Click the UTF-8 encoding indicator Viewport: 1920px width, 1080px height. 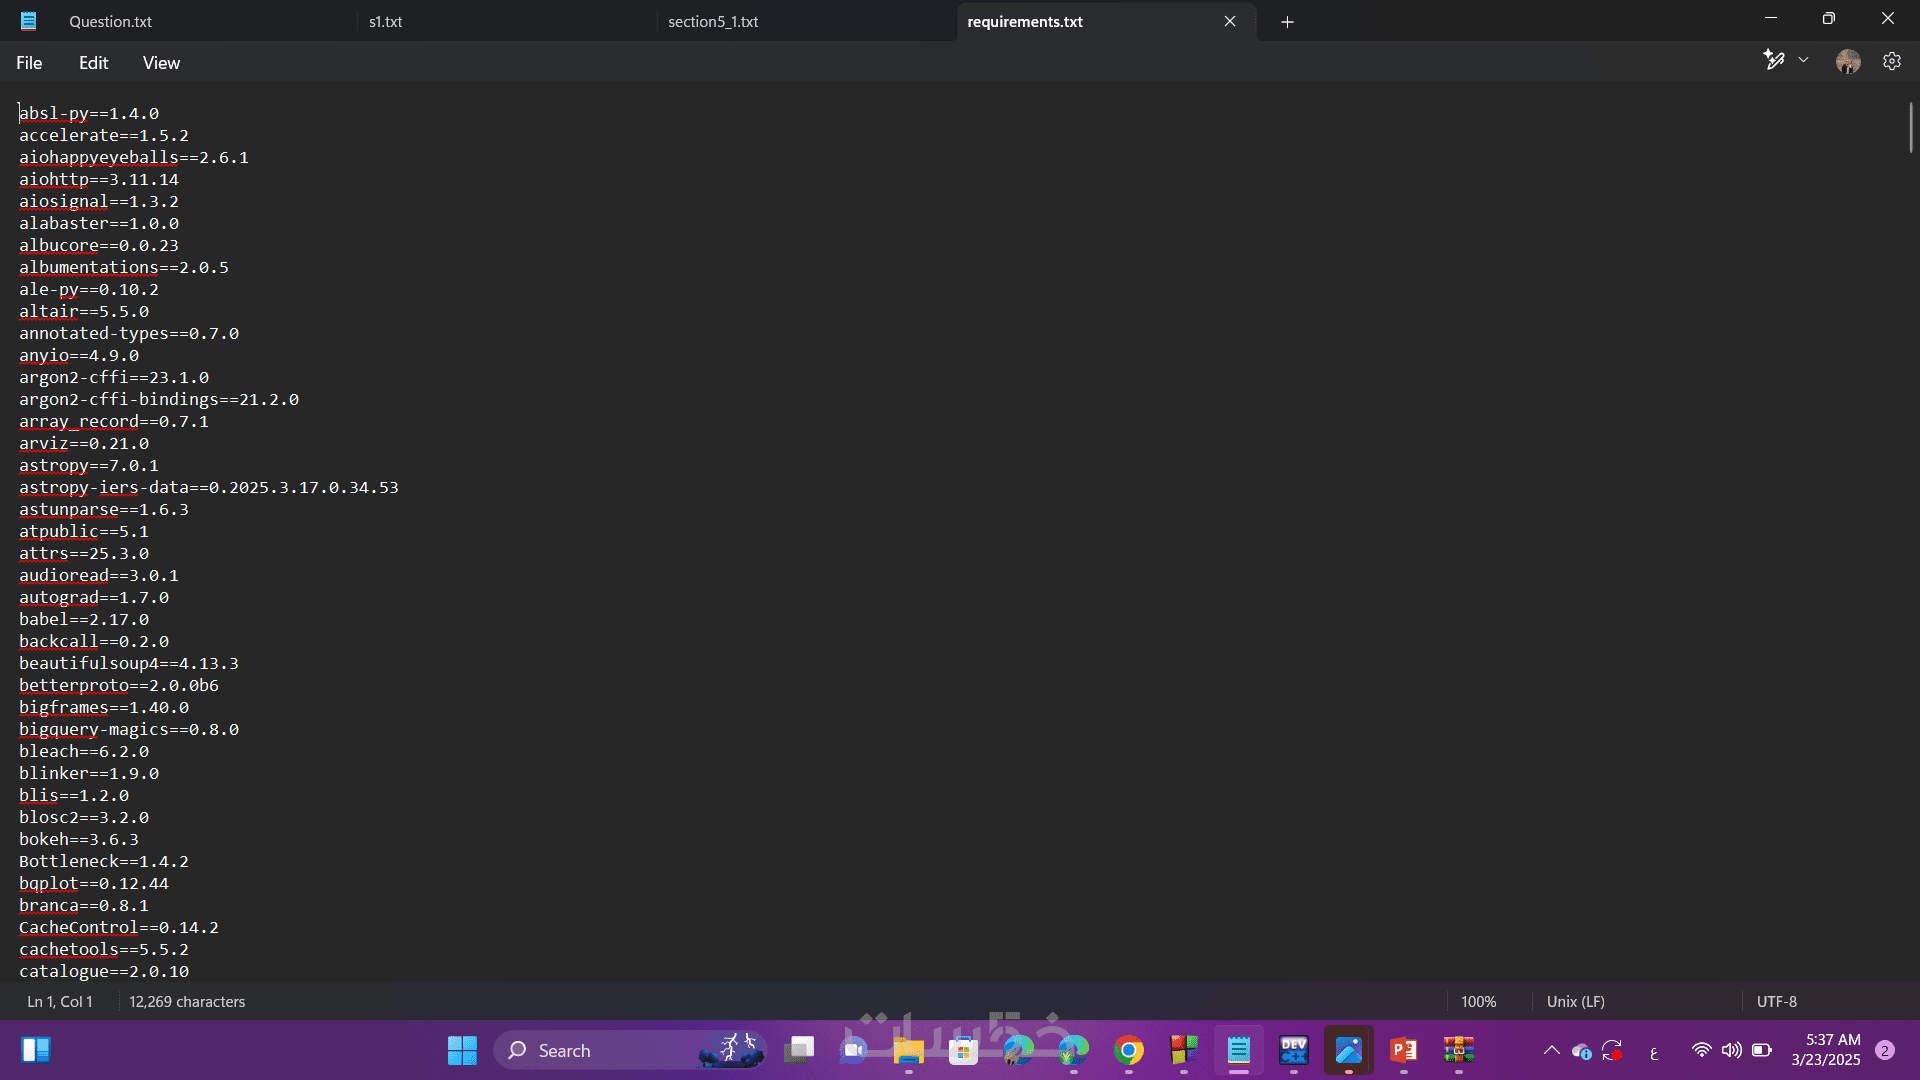point(1776,1001)
